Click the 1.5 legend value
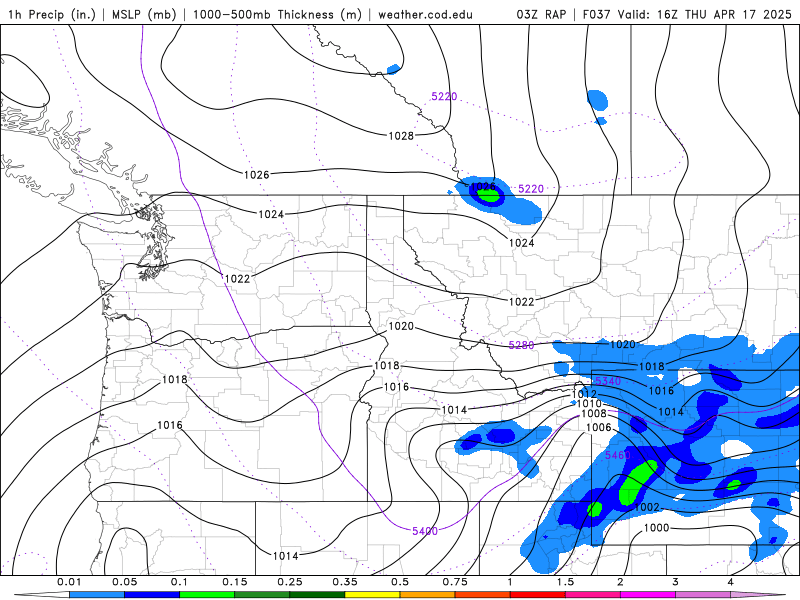The width and height of the screenshot is (800, 600). tap(565, 582)
